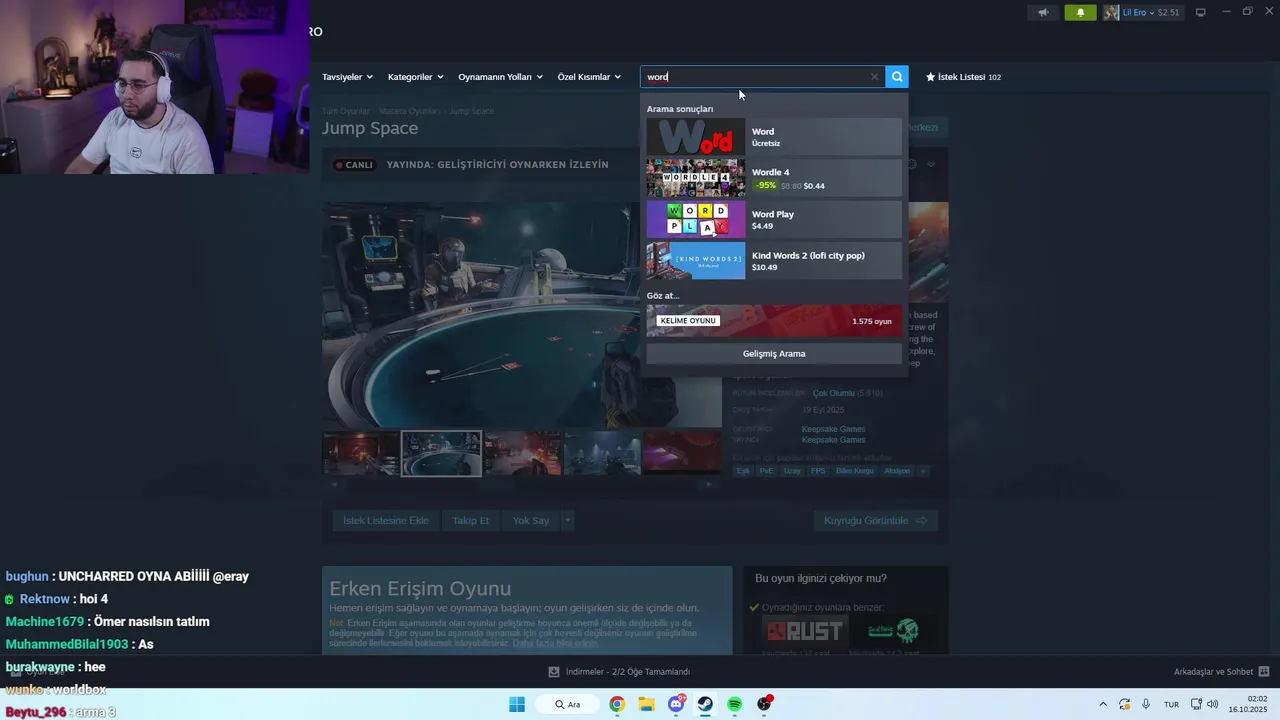Select the Word free search result
This screenshot has height=720, width=1280.
click(x=774, y=137)
